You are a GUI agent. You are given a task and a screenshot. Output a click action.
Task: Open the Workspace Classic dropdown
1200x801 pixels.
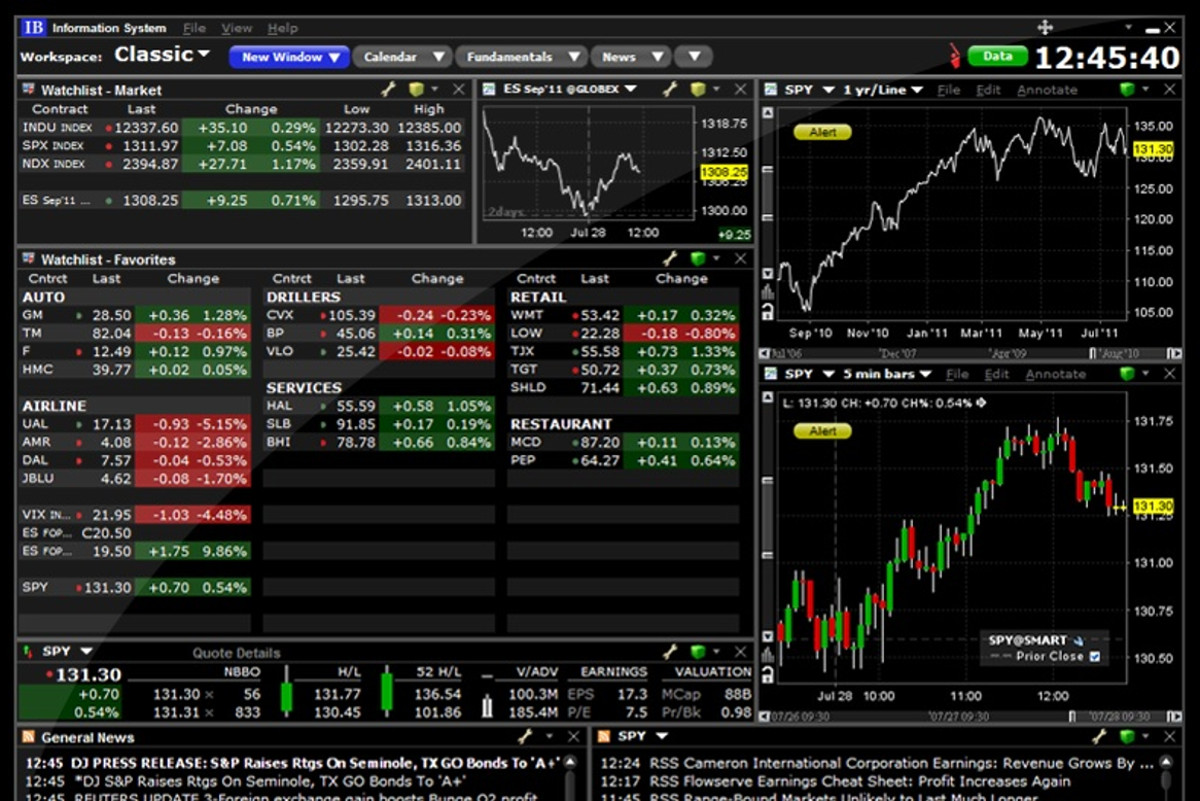click(x=162, y=55)
